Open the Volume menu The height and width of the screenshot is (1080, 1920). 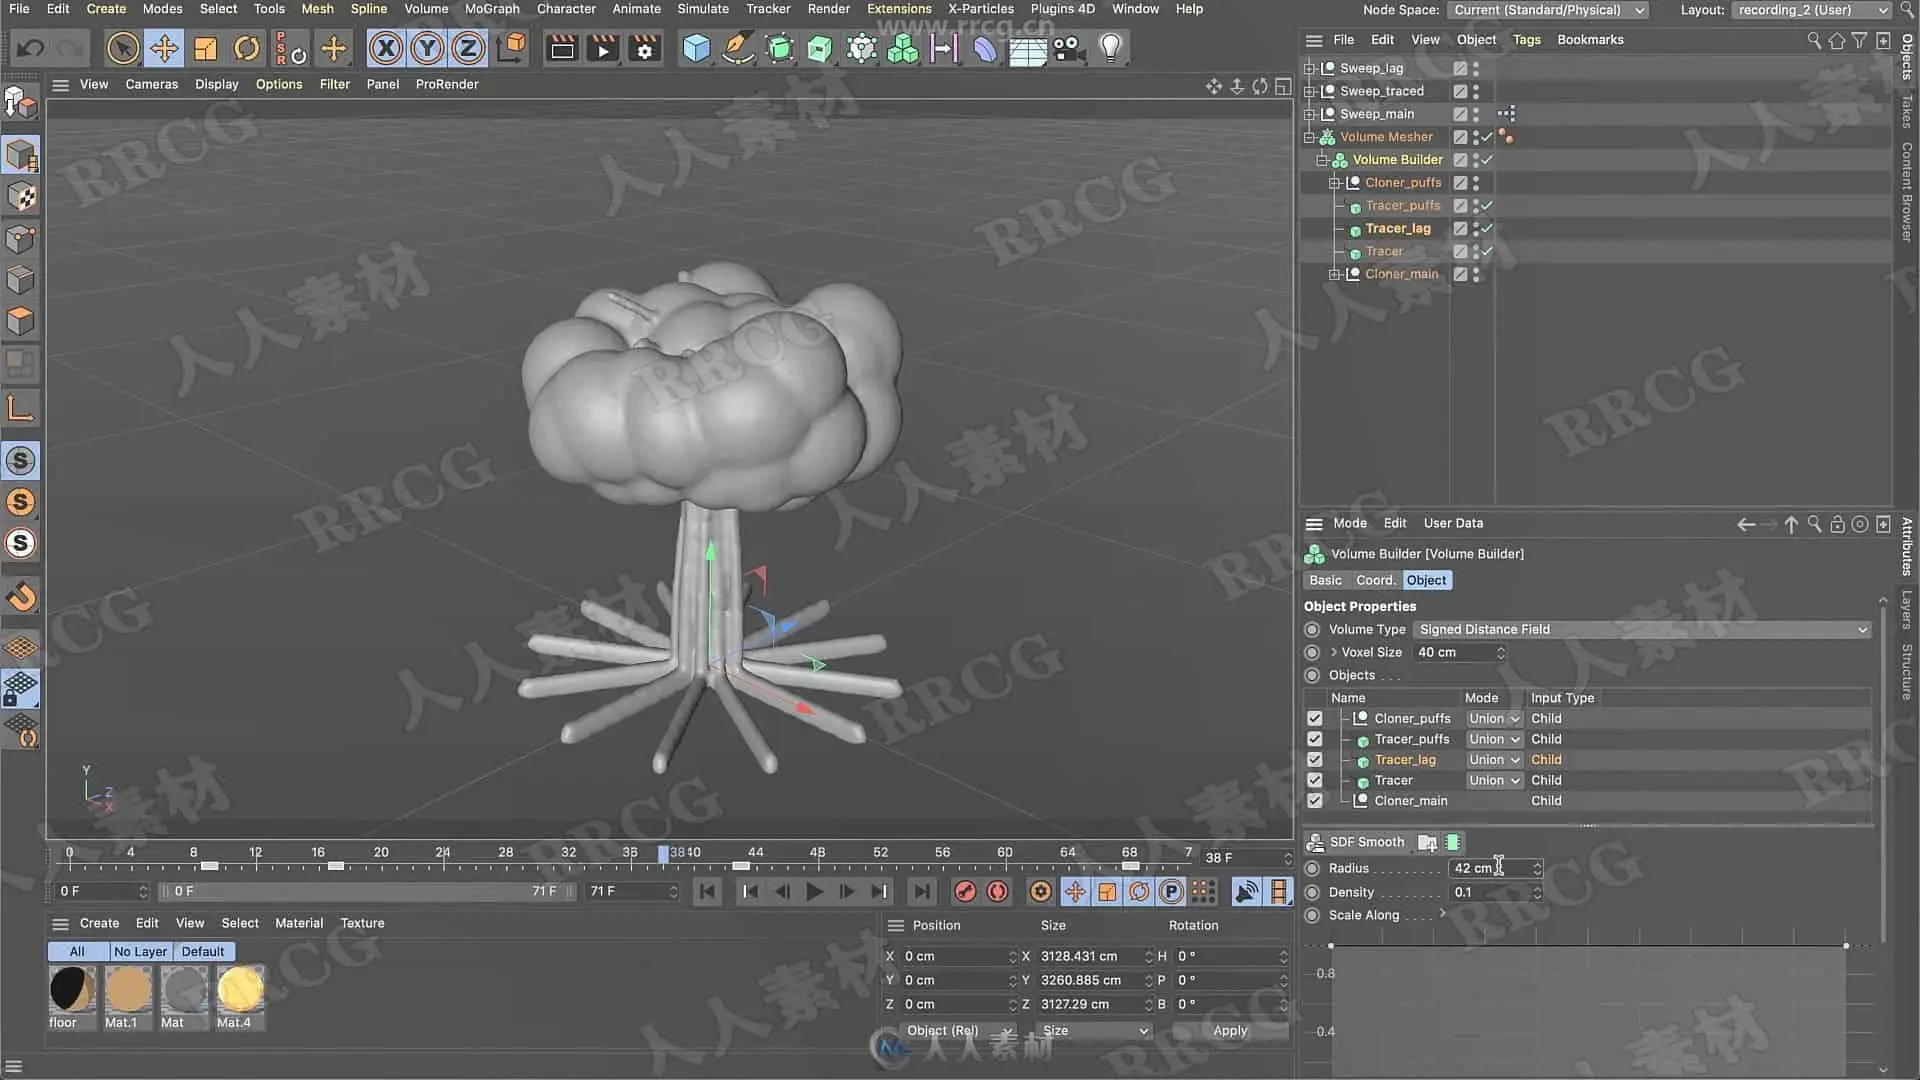click(426, 9)
